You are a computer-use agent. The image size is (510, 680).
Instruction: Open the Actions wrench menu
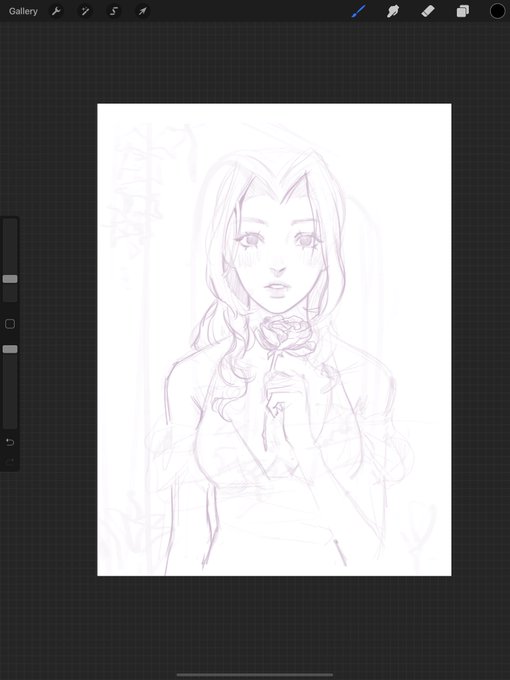click(x=56, y=11)
